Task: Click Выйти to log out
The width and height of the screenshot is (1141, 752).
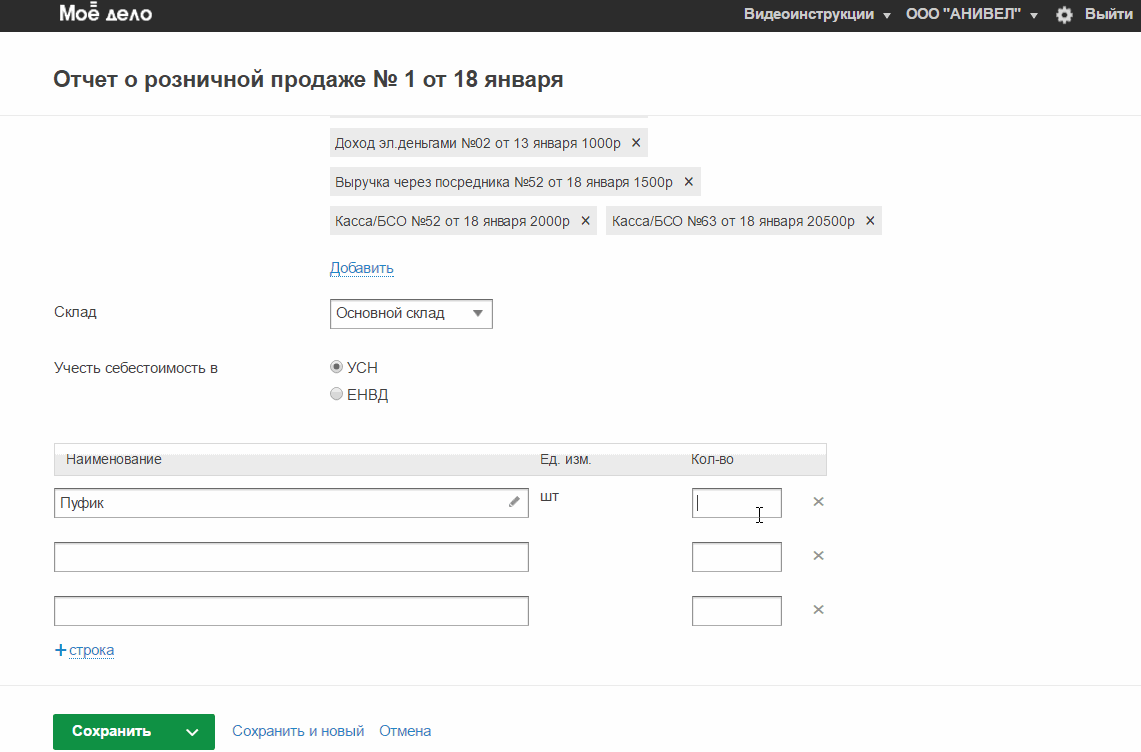Action: click(1108, 15)
